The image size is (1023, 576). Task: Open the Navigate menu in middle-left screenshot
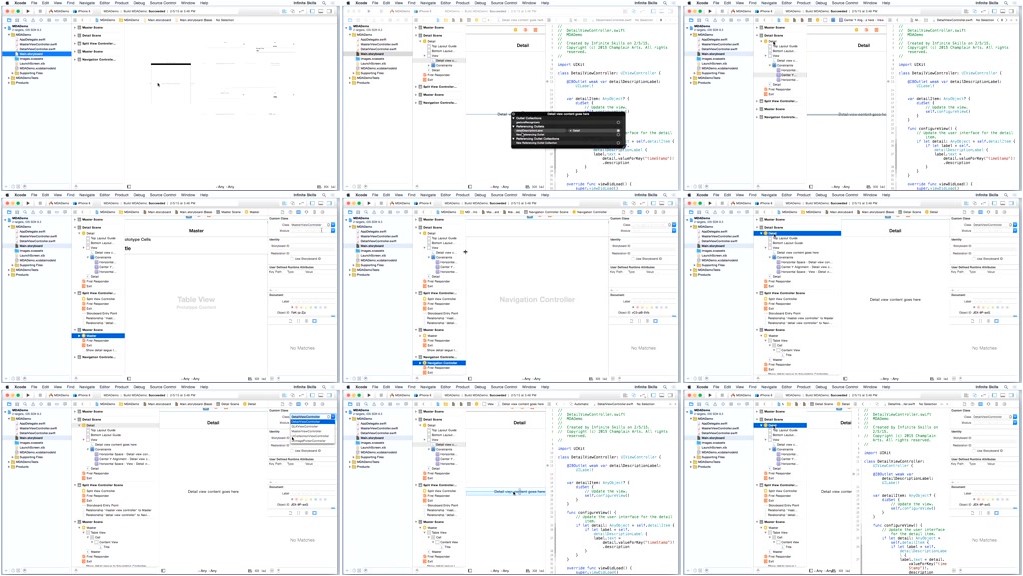[x=87, y=195]
